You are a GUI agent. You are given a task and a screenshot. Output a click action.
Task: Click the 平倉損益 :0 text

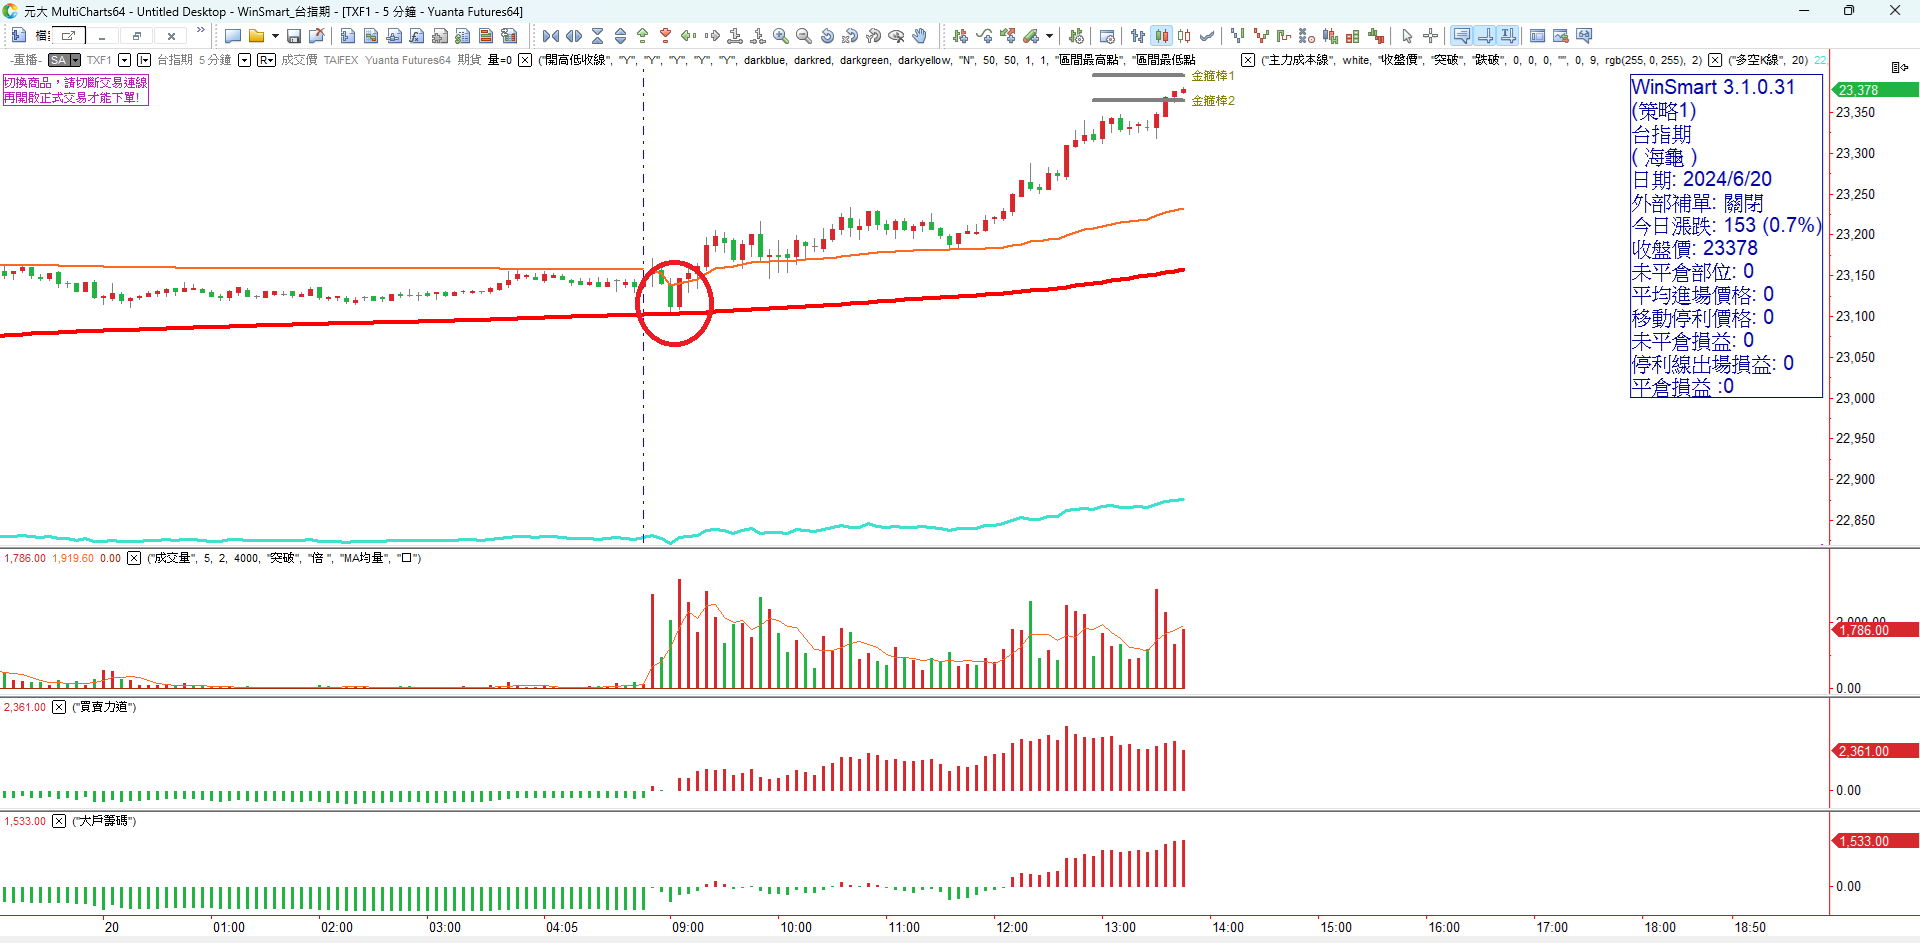1682,386
